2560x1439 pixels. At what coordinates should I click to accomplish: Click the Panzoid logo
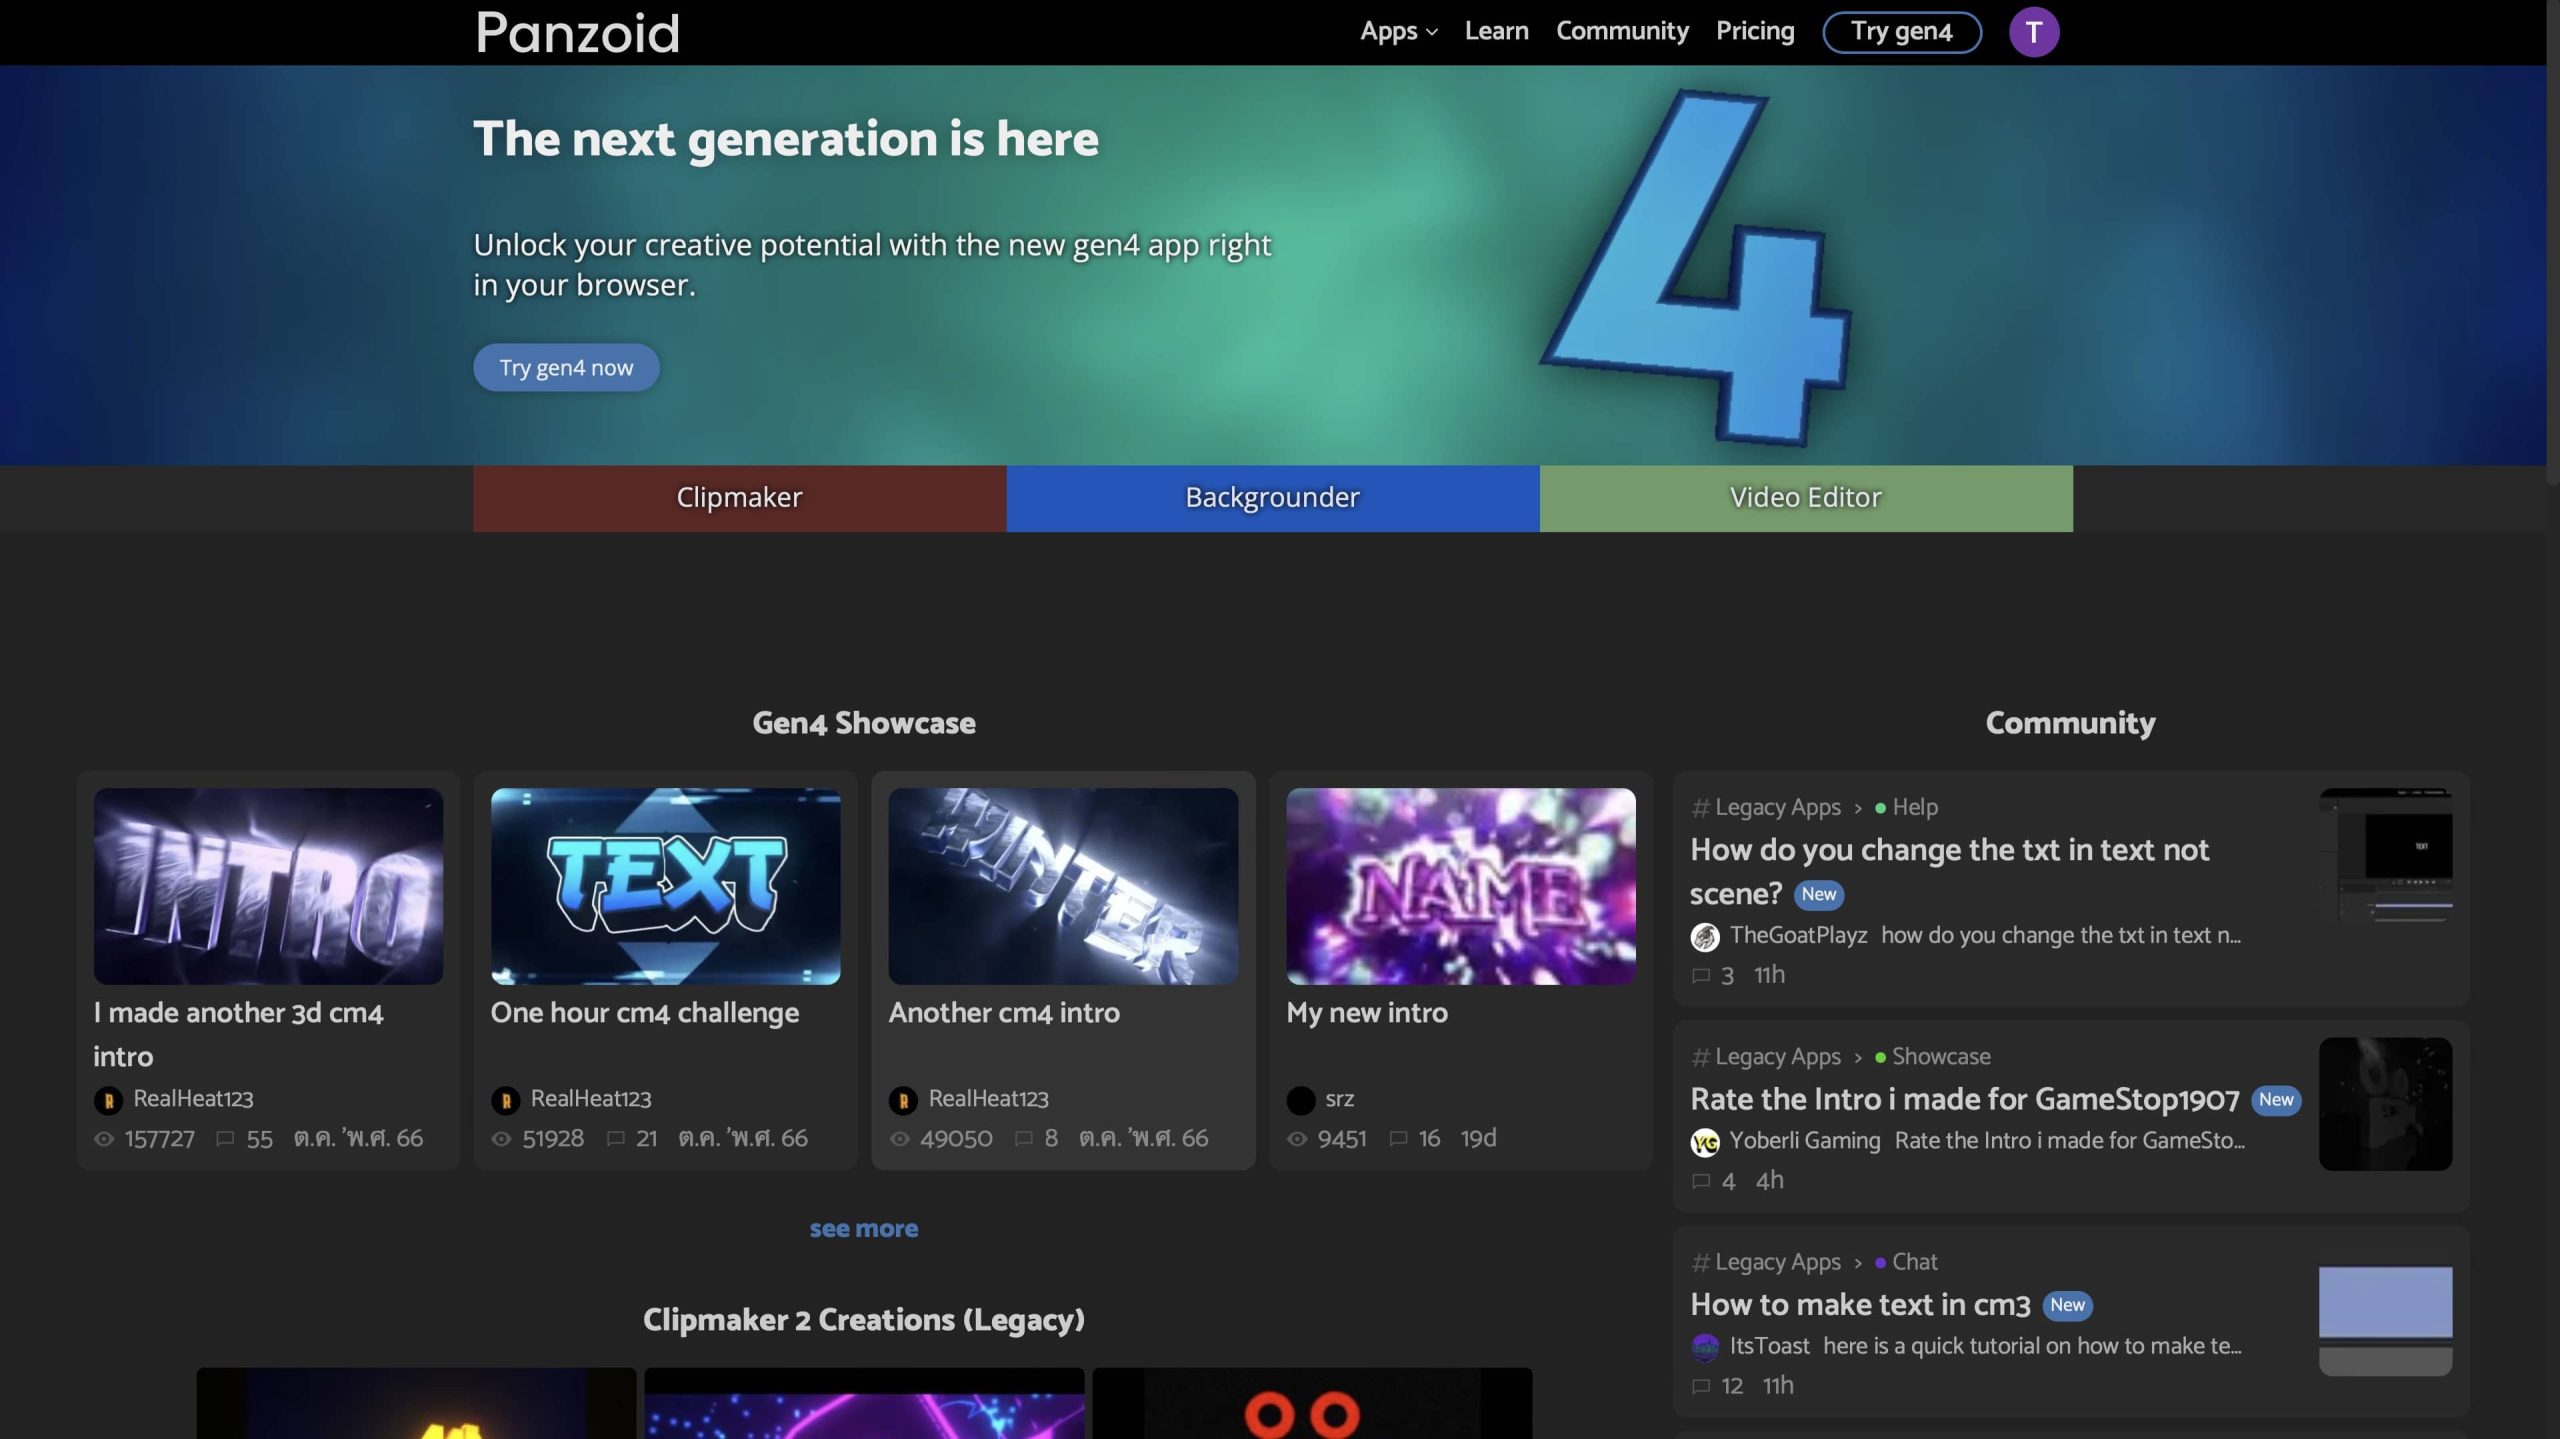click(x=577, y=32)
